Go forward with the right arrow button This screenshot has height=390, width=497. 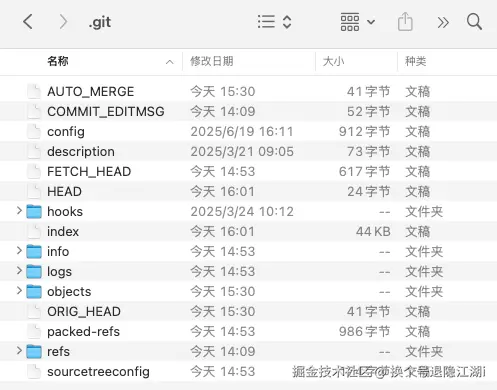[63, 22]
